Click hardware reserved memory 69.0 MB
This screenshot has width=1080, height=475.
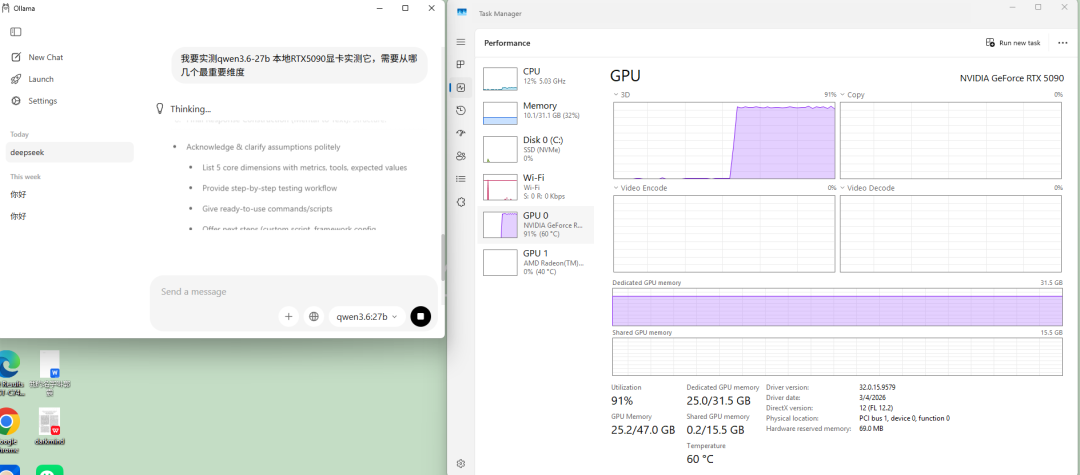pyautogui.click(x=871, y=428)
